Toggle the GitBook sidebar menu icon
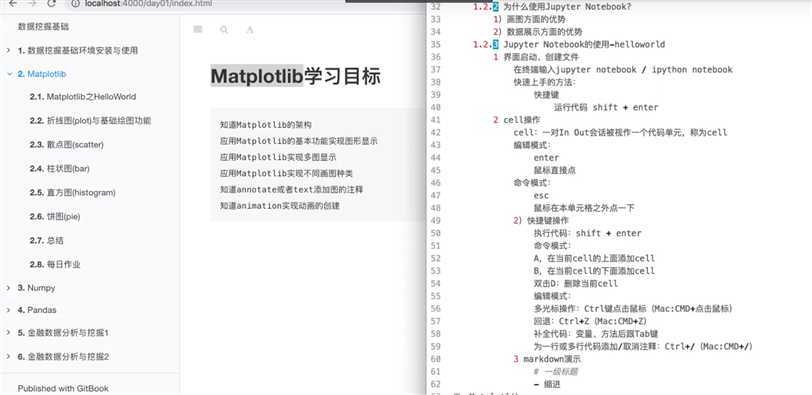The width and height of the screenshot is (812, 395). (x=197, y=30)
